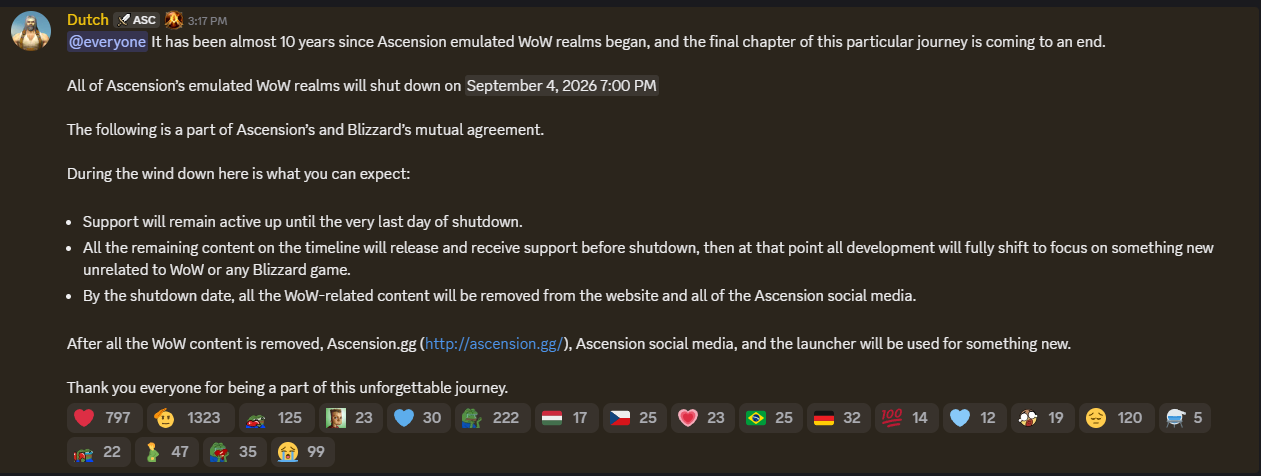The width and height of the screenshot is (1261, 476).
Task: Click the 100 emoji reaction with 14
Action: (905, 418)
